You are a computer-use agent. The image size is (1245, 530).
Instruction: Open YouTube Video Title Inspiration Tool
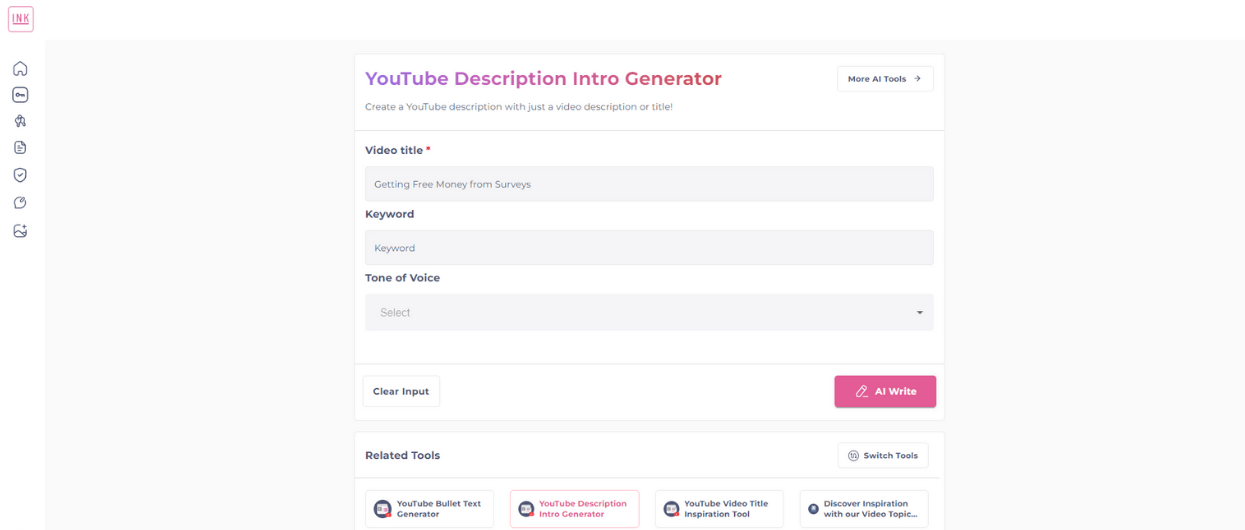[719, 509]
